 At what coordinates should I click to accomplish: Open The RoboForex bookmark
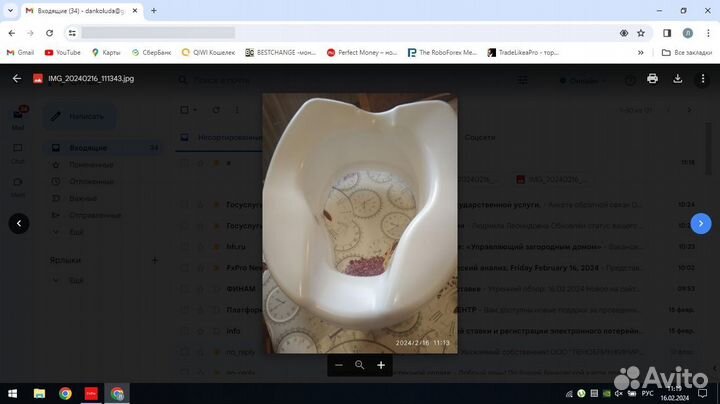coord(443,52)
